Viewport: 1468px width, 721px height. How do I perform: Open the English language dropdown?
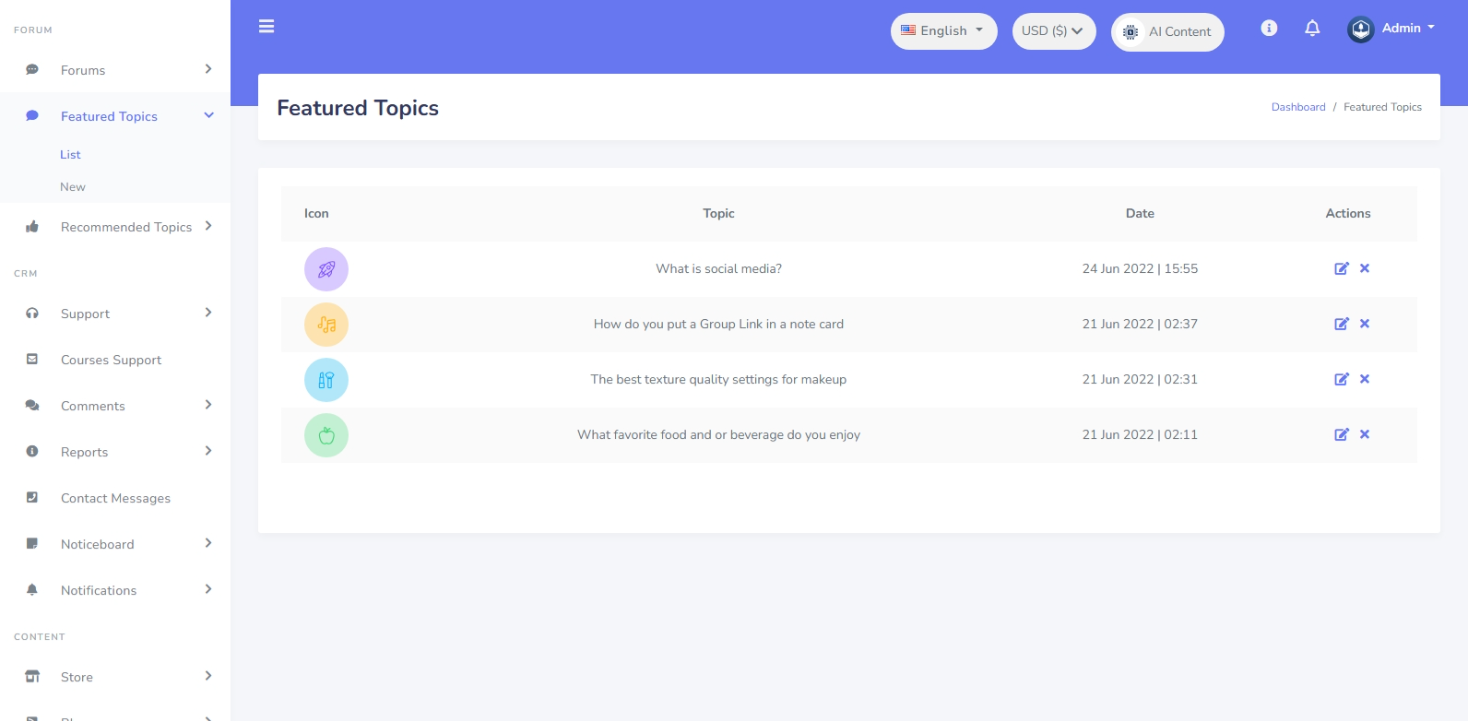[943, 31]
